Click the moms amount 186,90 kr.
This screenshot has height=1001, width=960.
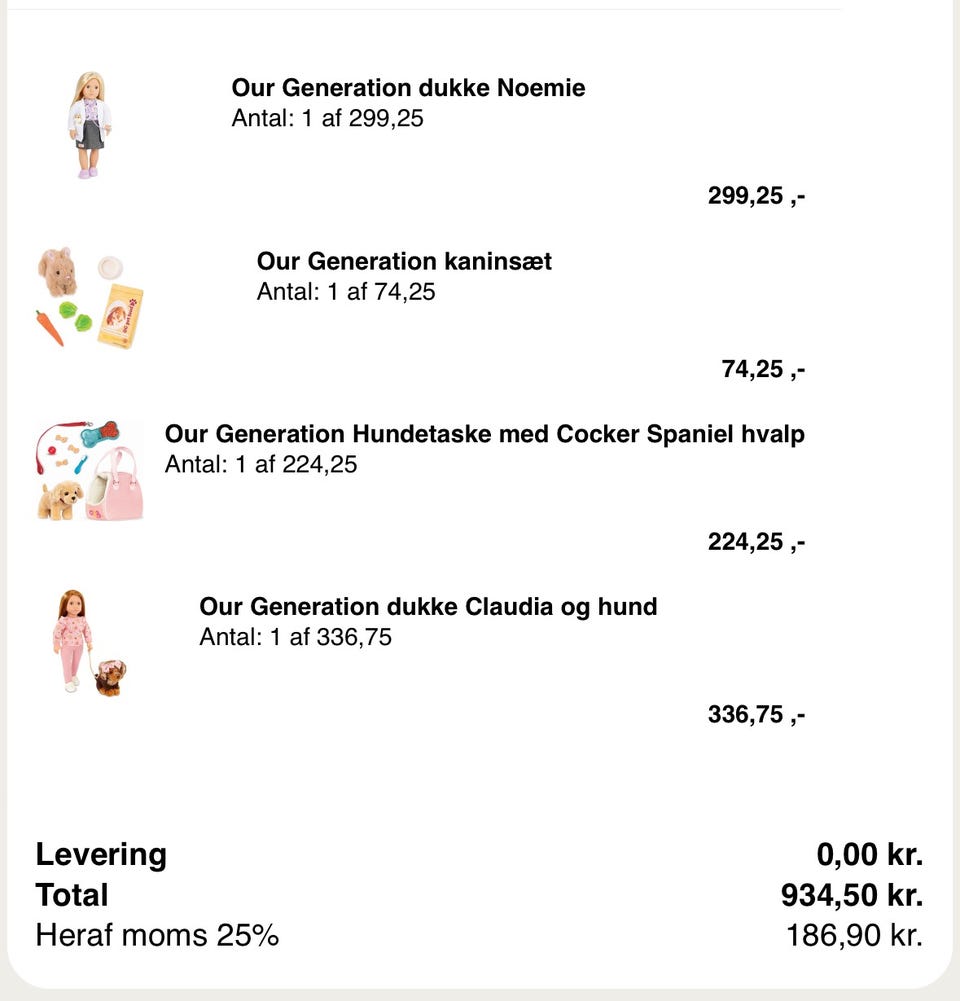[x=853, y=936]
